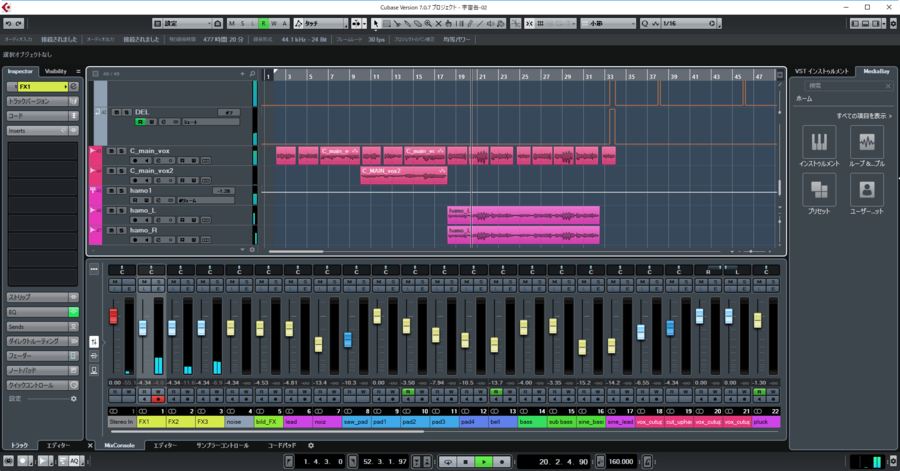The image size is (900, 471).
Task: Select the Erase tool
Action: click(x=418, y=24)
